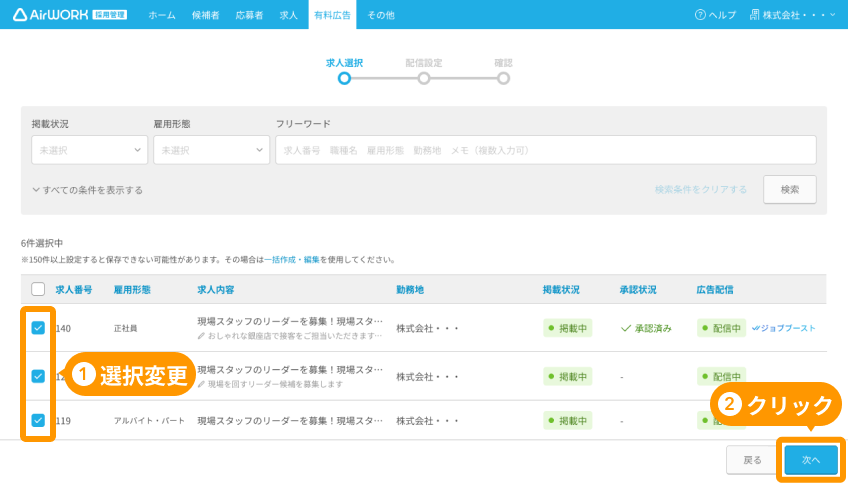This screenshot has width=848, height=488.
Task: Click the 承認済み check mark in row 140
Action: point(626,328)
